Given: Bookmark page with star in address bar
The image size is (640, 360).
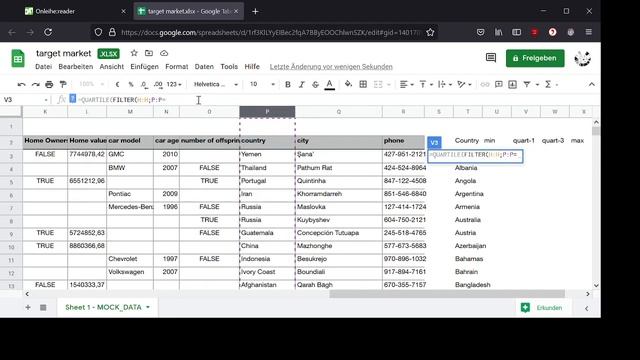Looking at the screenshot, I should point(430,32).
